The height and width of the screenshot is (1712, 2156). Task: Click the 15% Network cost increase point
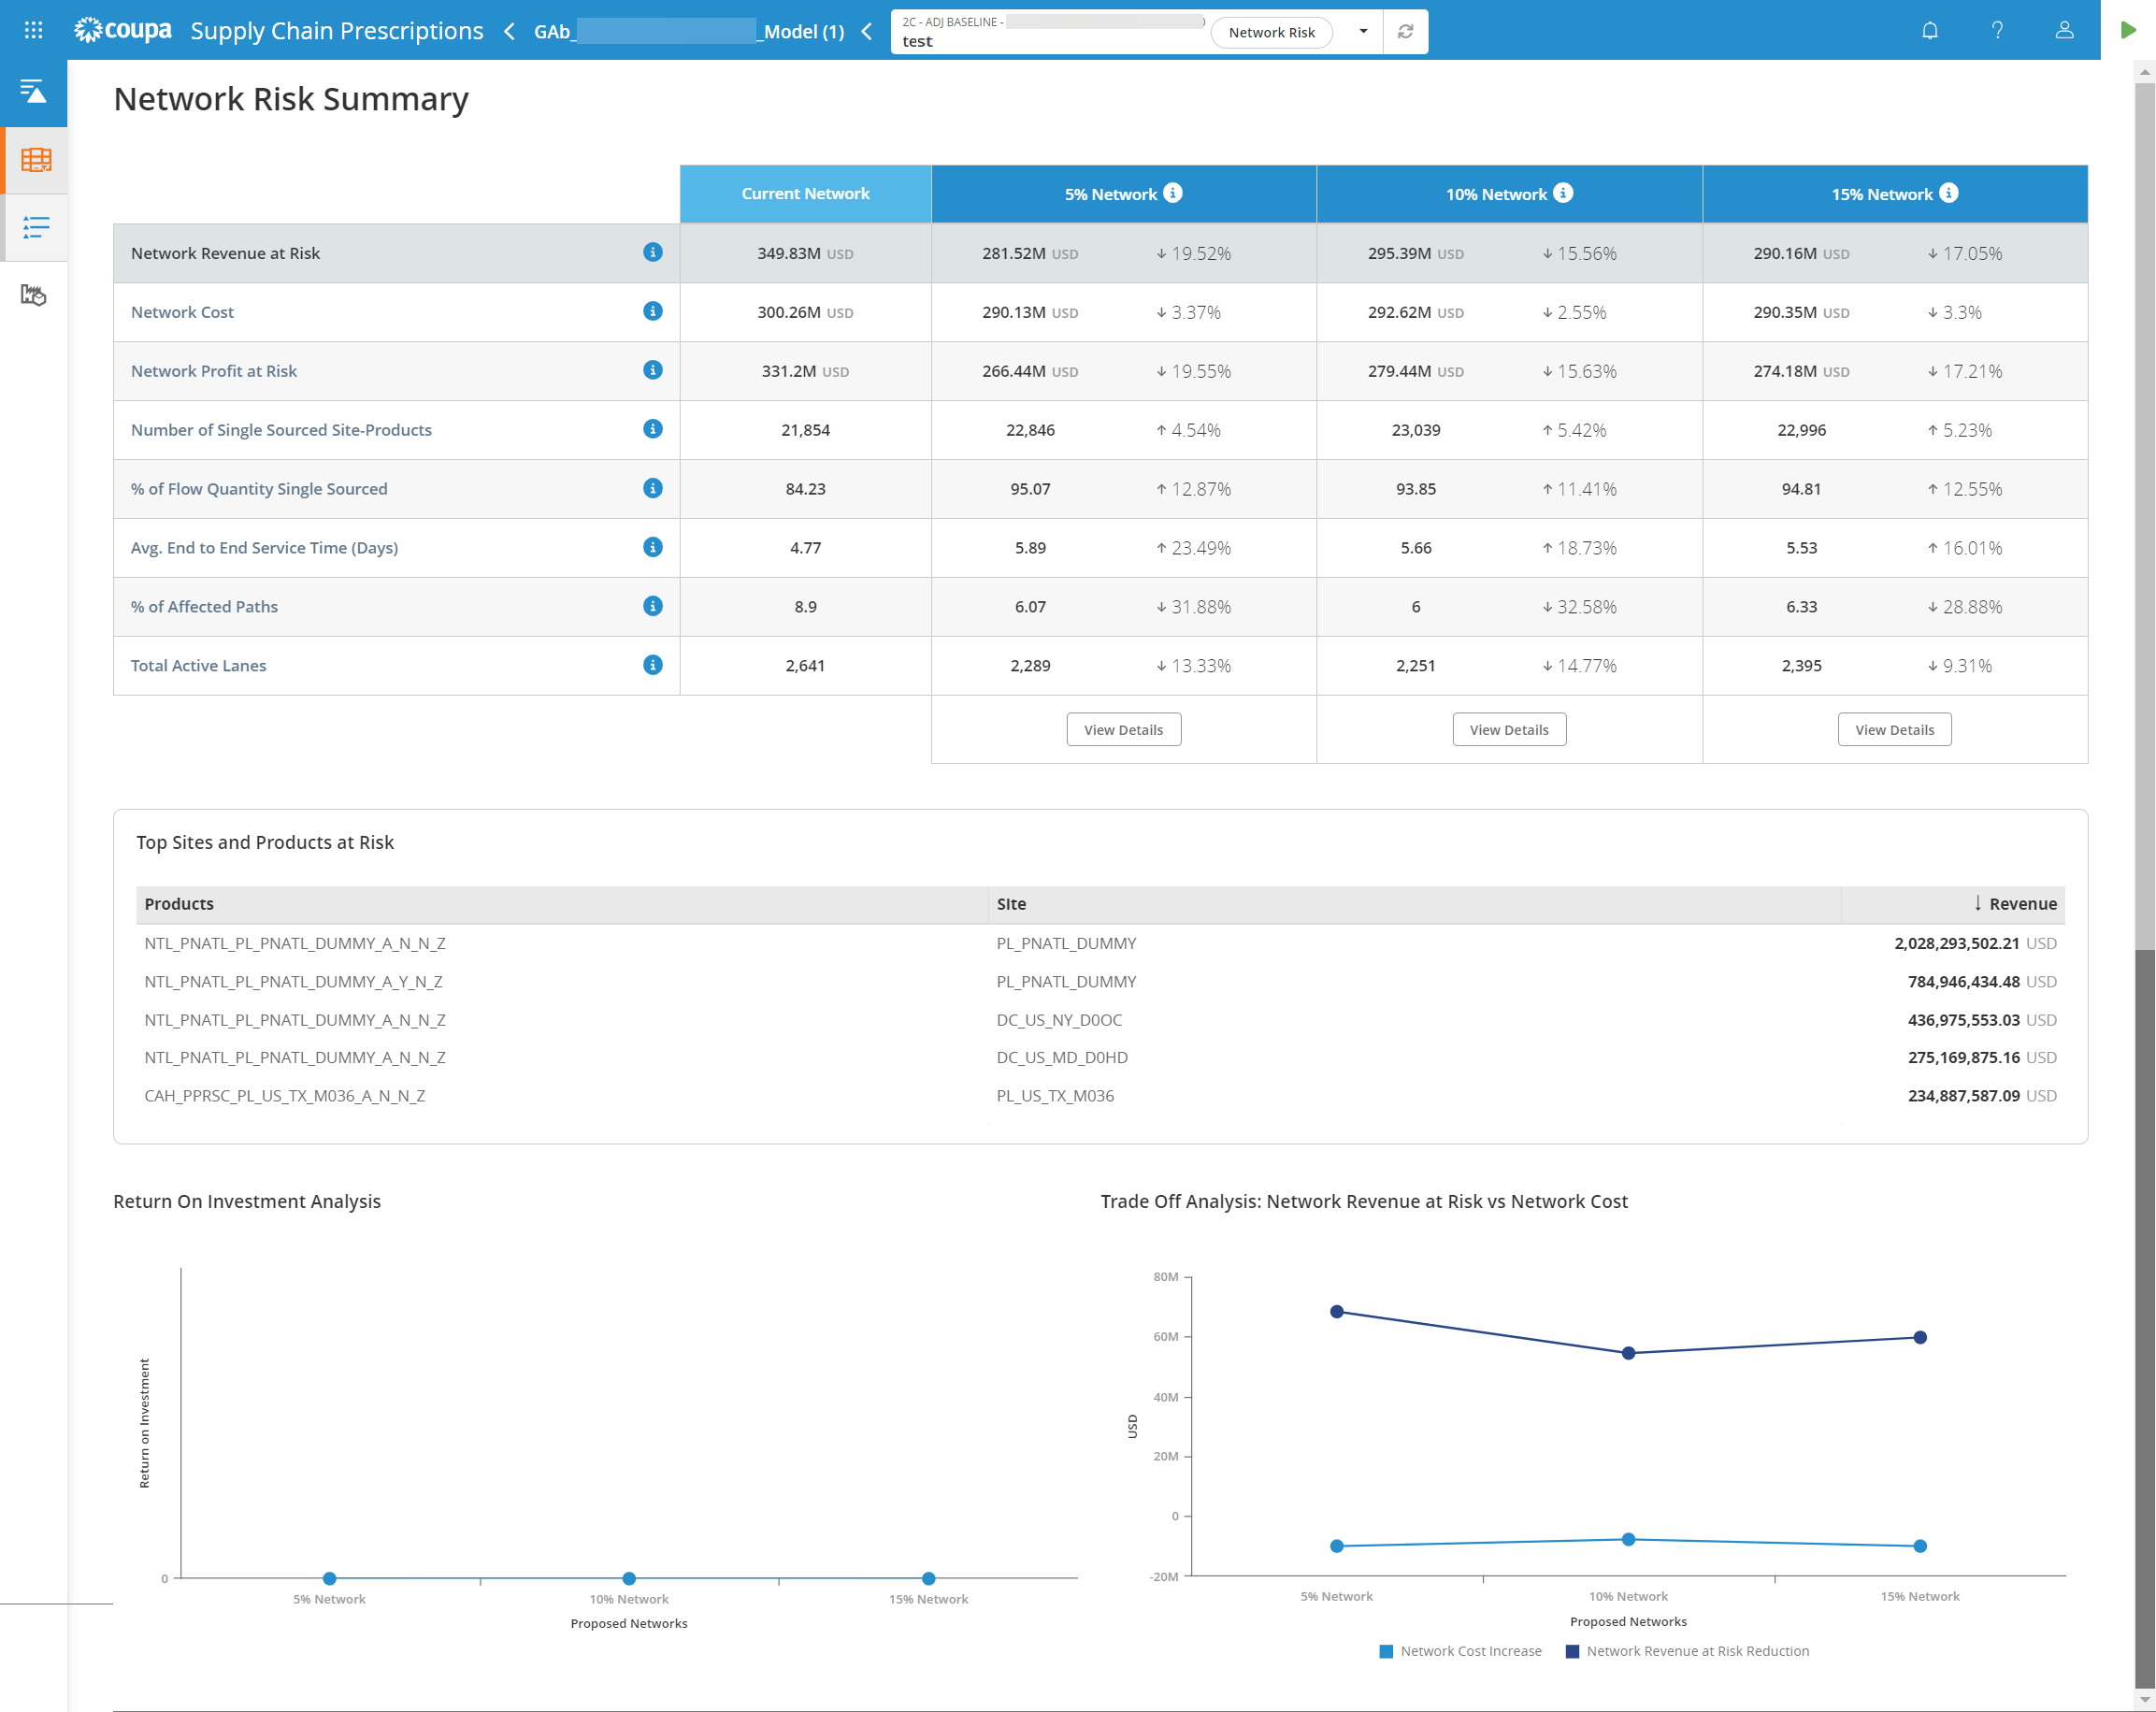click(x=1920, y=1546)
